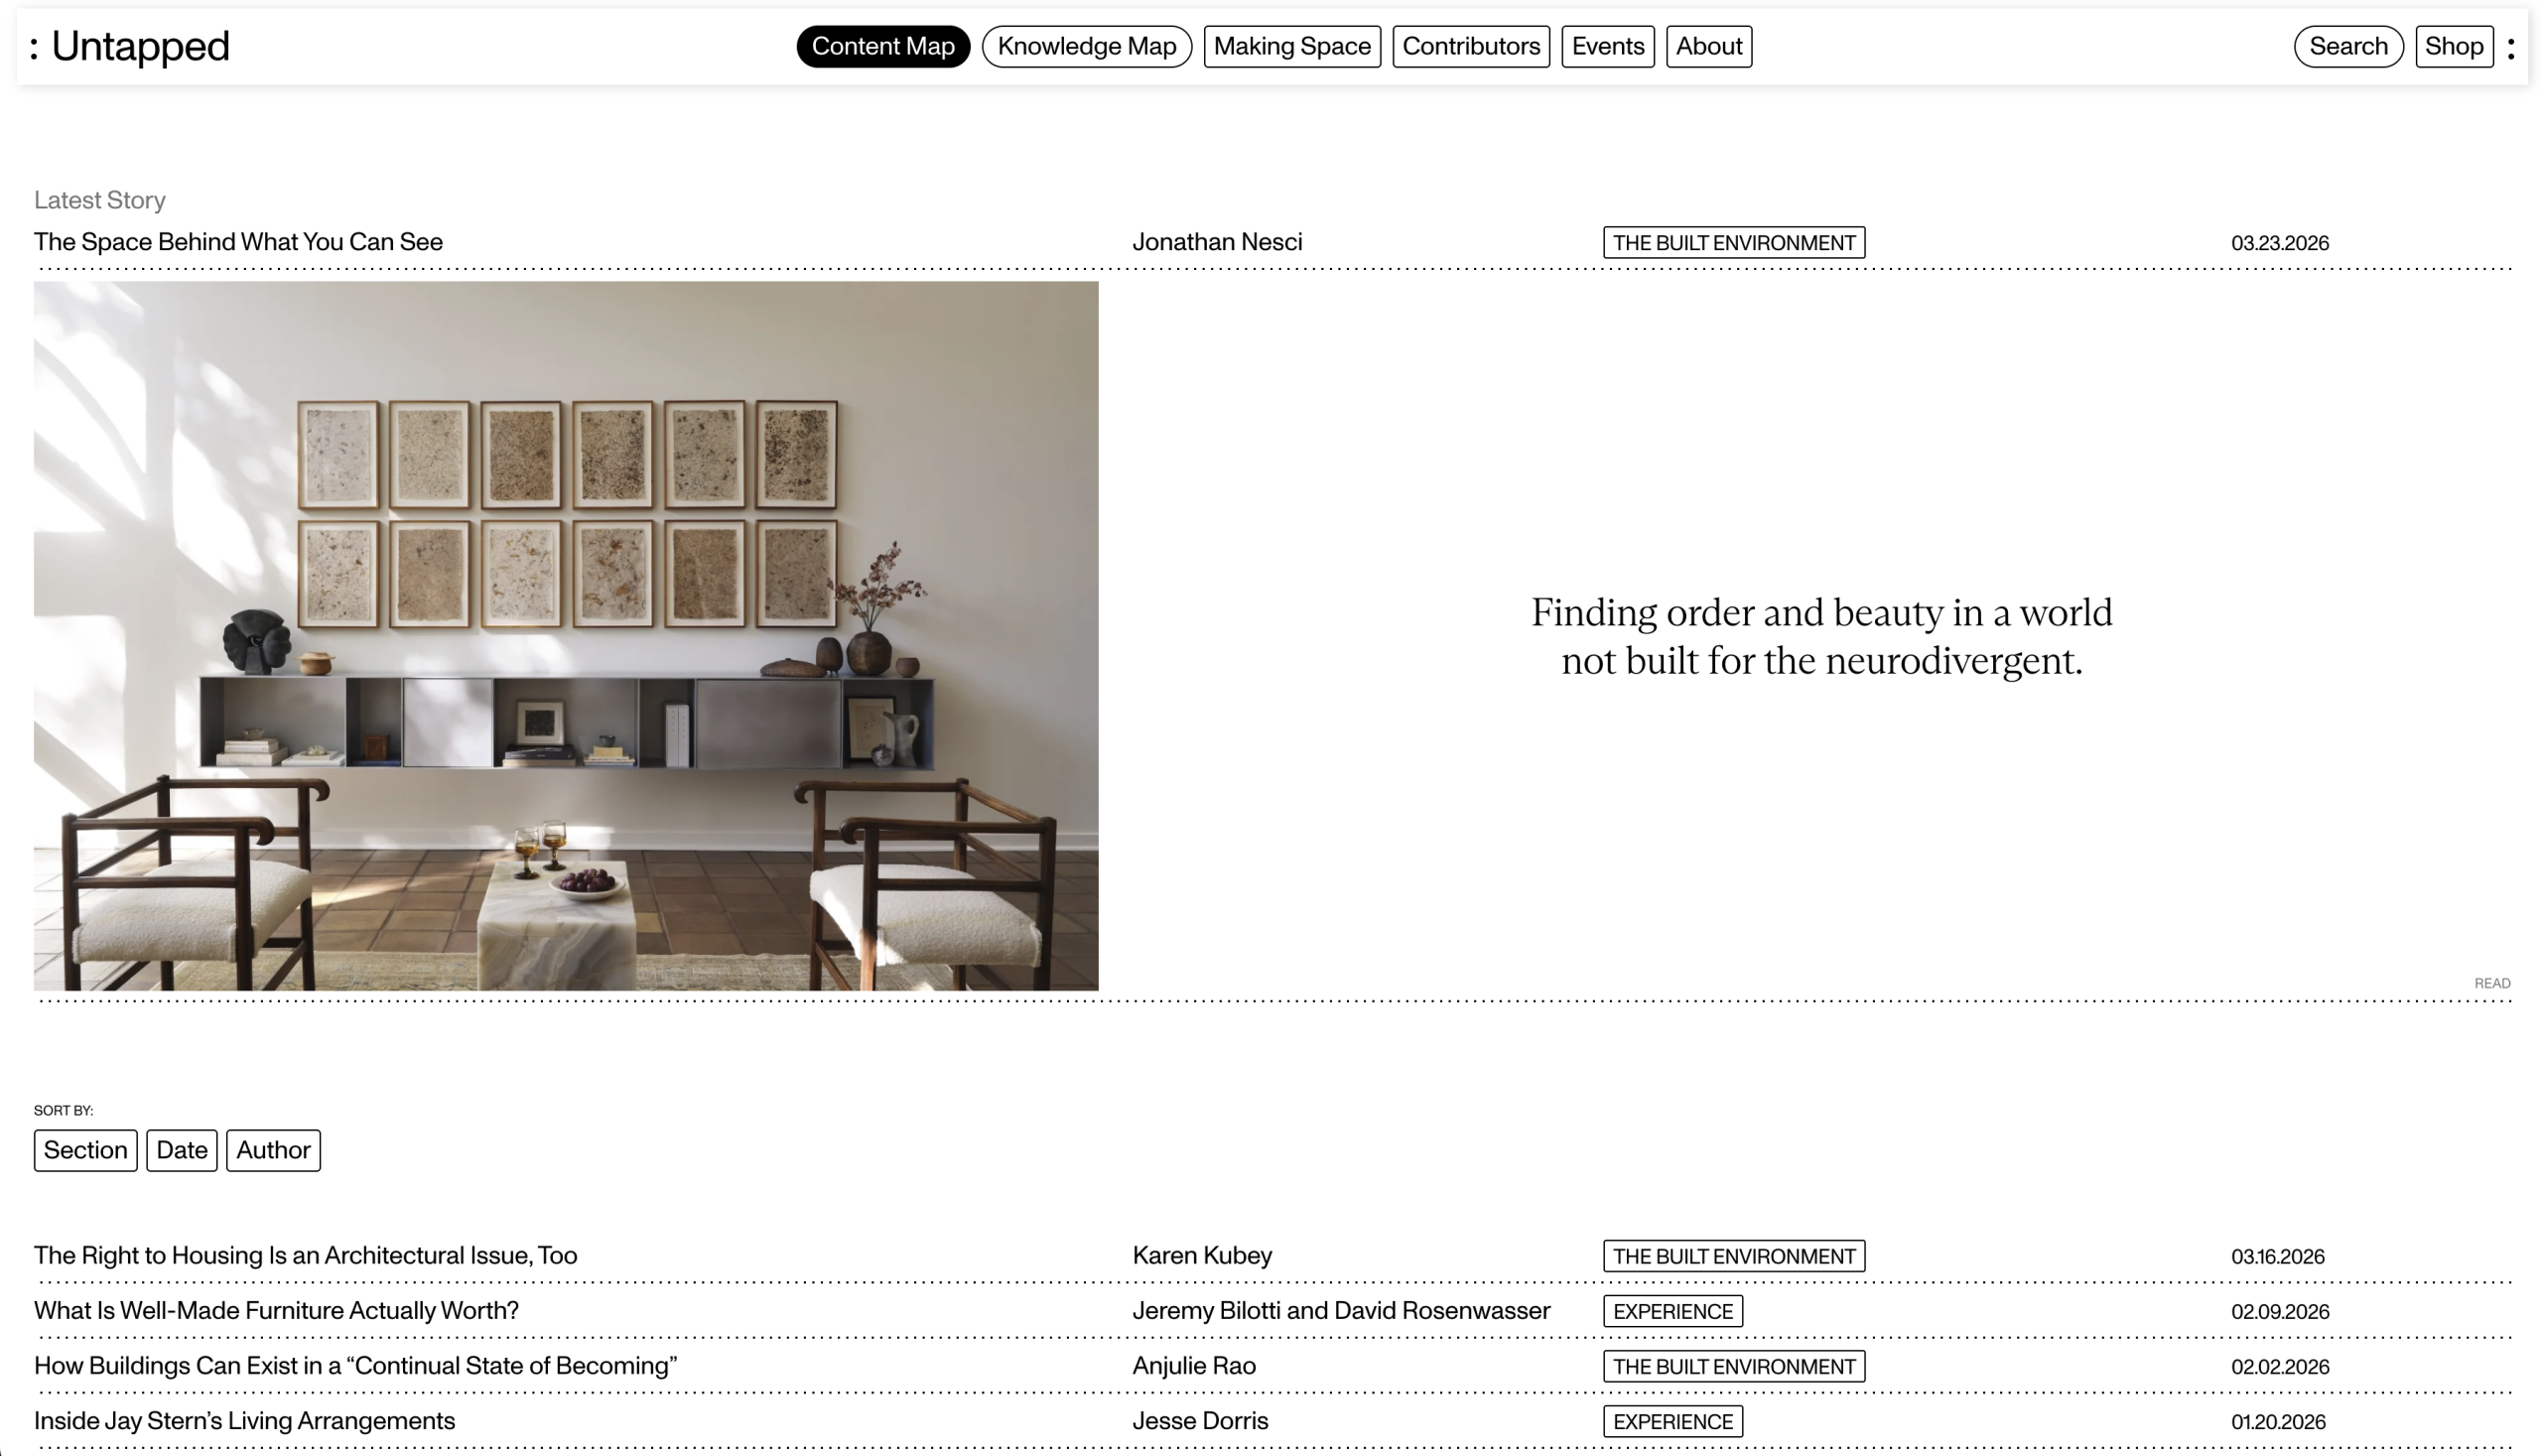Sort stories by Date
The image size is (2541, 1456).
(x=181, y=1150)
